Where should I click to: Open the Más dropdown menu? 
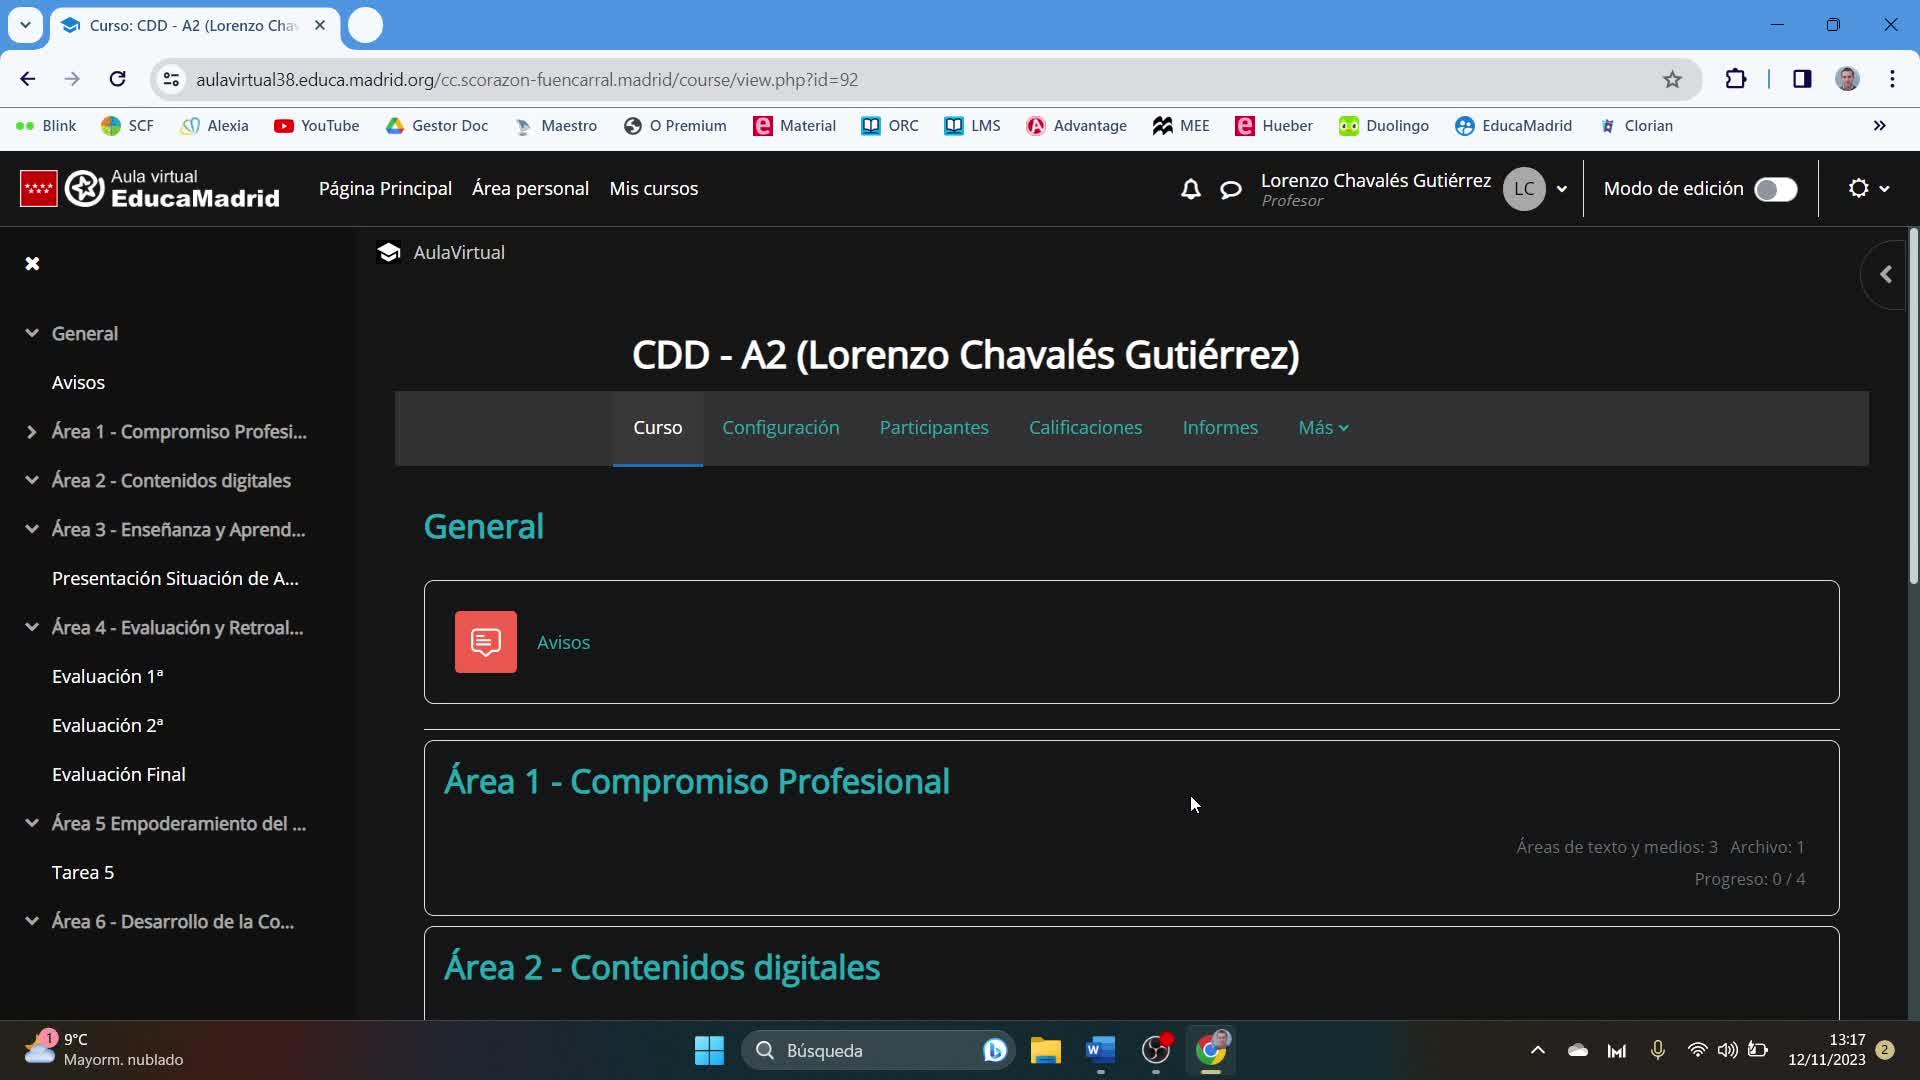[x=1322, y=428]
